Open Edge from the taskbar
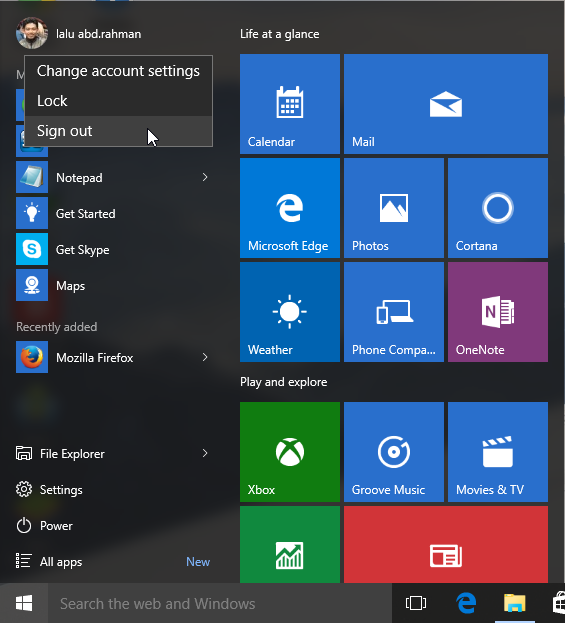The width and height of the screenshot is (565, 623). pyautogui.click(x=466, y=603)
